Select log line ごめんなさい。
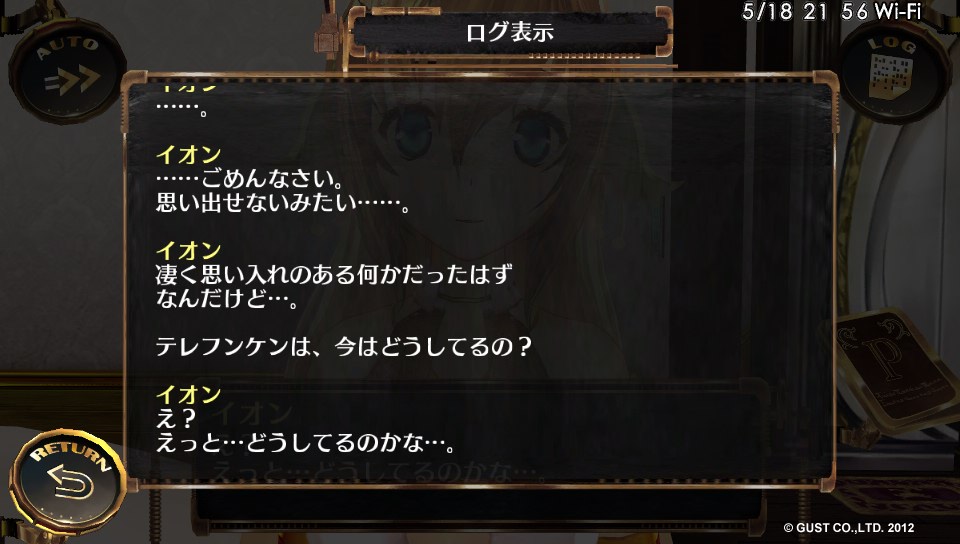Image resolution: width=960 pixels, height=544 pixels. pyautogui.click(x=250, y=178)
